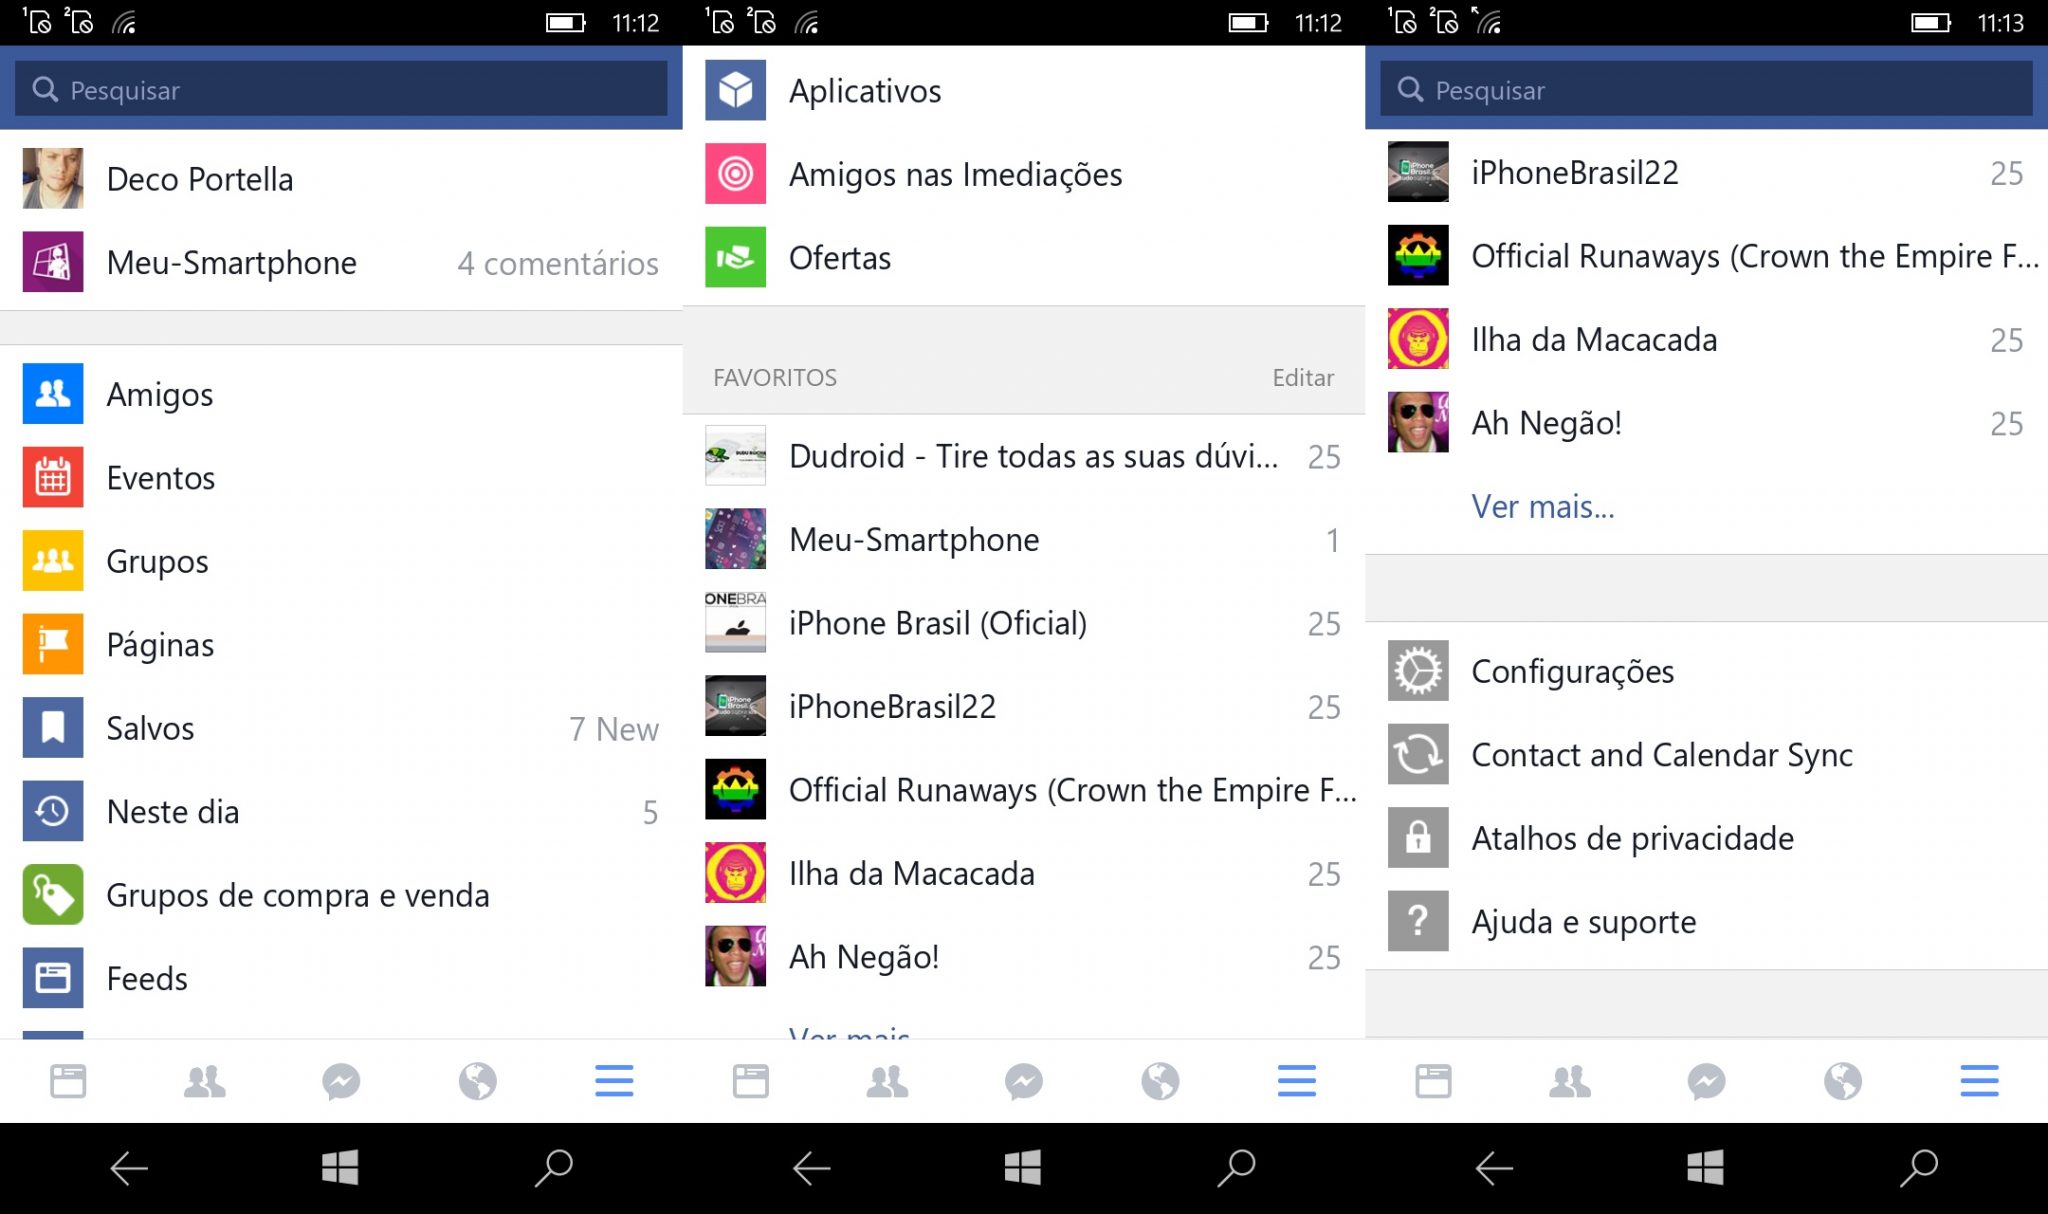Viewport: 2048px width, 1214px height.
Task: Click Editar next to FAVORITOS
Action: (x=1303, y=377)
